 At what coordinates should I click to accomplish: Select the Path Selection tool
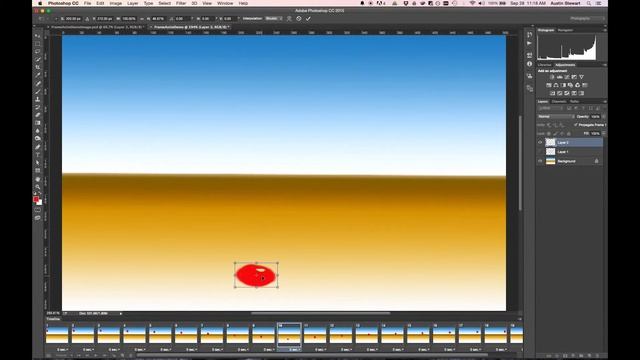point(38,162)
